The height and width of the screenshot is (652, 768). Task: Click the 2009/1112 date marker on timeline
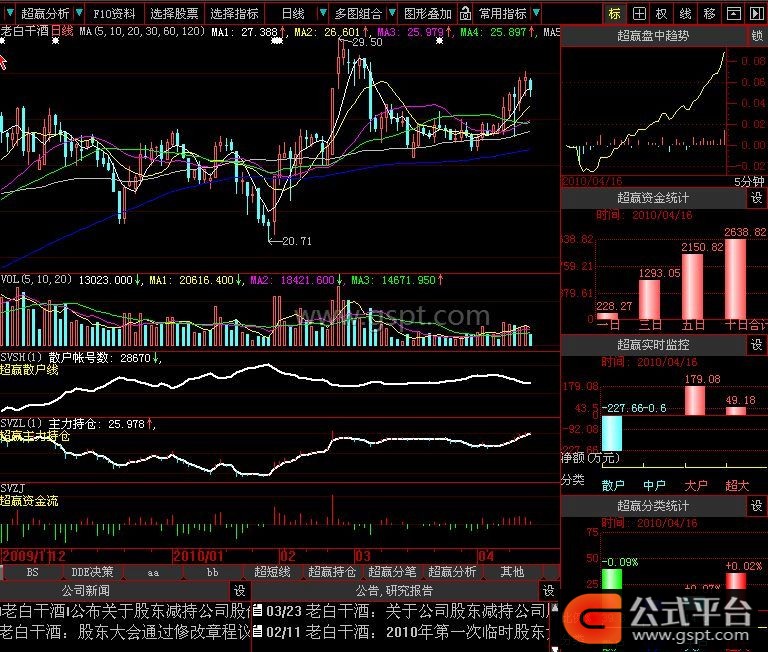click(34, 556)
